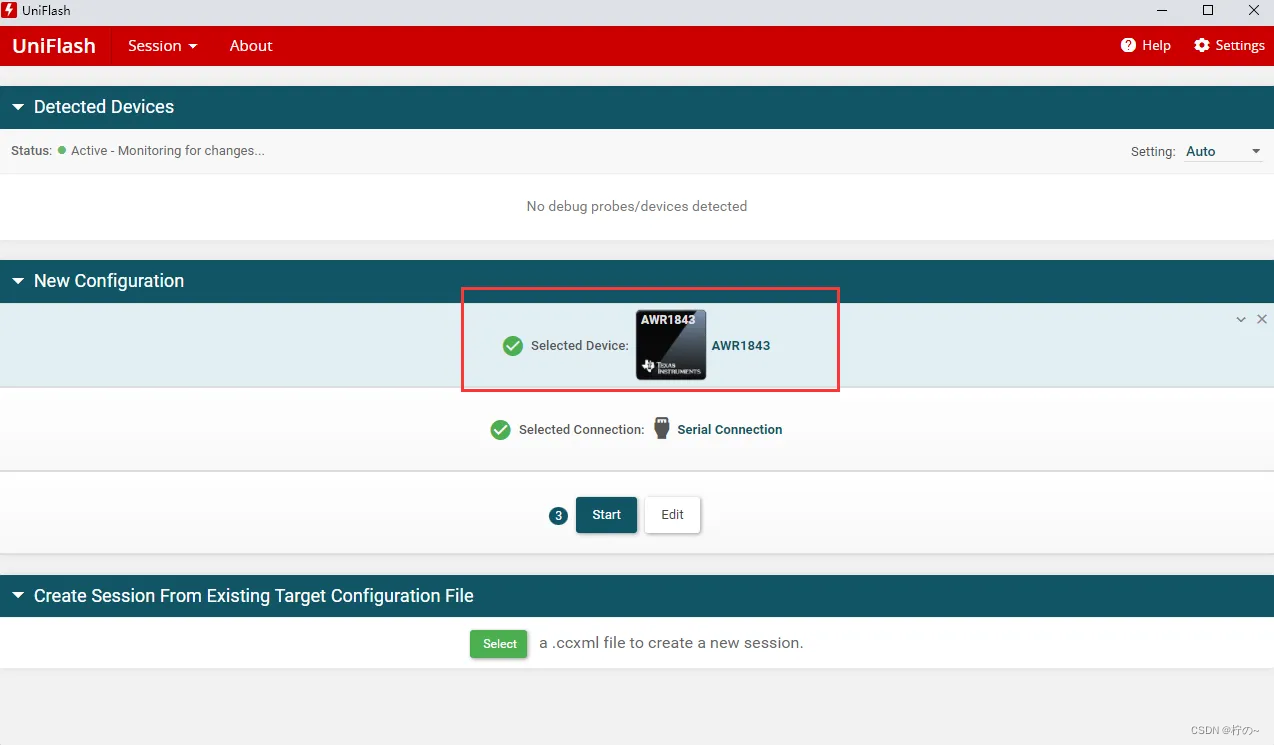Viewport: 1274px width, 745px height.
Task: Click the Start button
Action: (606, 515)
